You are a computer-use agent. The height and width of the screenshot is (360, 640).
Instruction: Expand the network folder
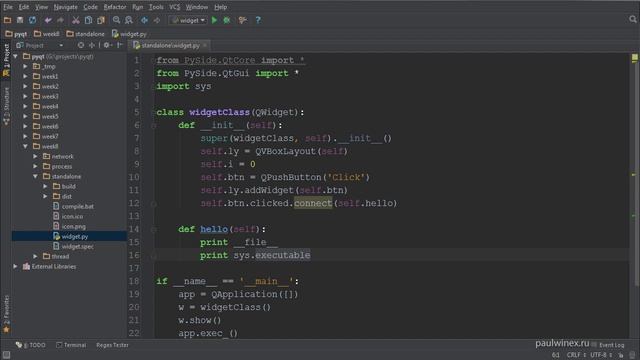click(x=36, y=156)
